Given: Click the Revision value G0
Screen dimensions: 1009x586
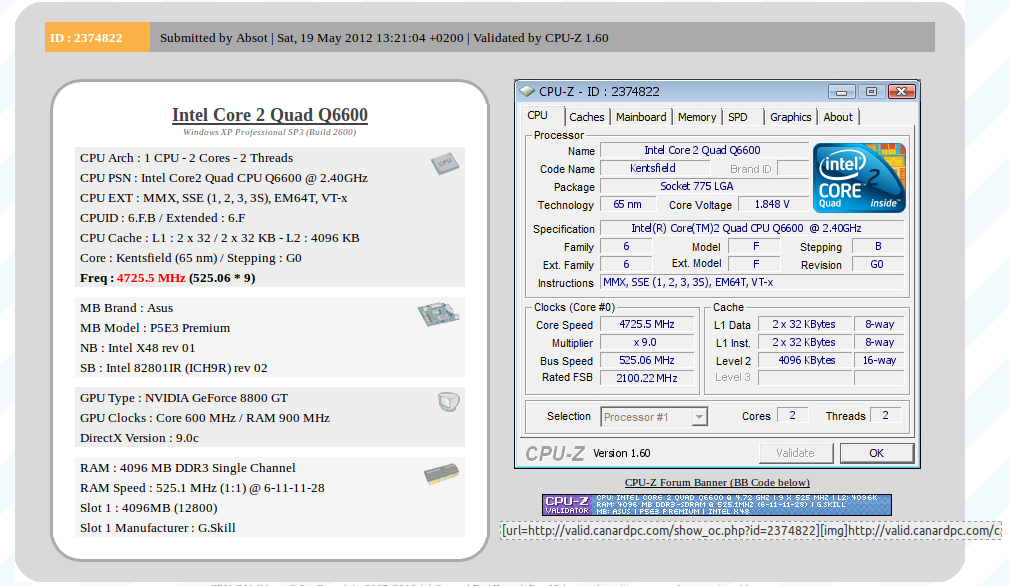Looking at the screenshot, I should click(877, 264).
